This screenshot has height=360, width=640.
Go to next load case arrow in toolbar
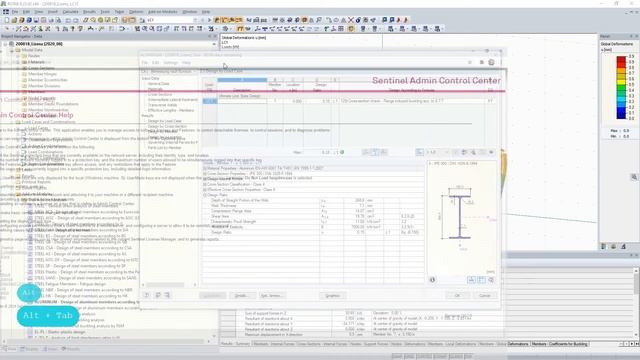(x=209, y=20)
